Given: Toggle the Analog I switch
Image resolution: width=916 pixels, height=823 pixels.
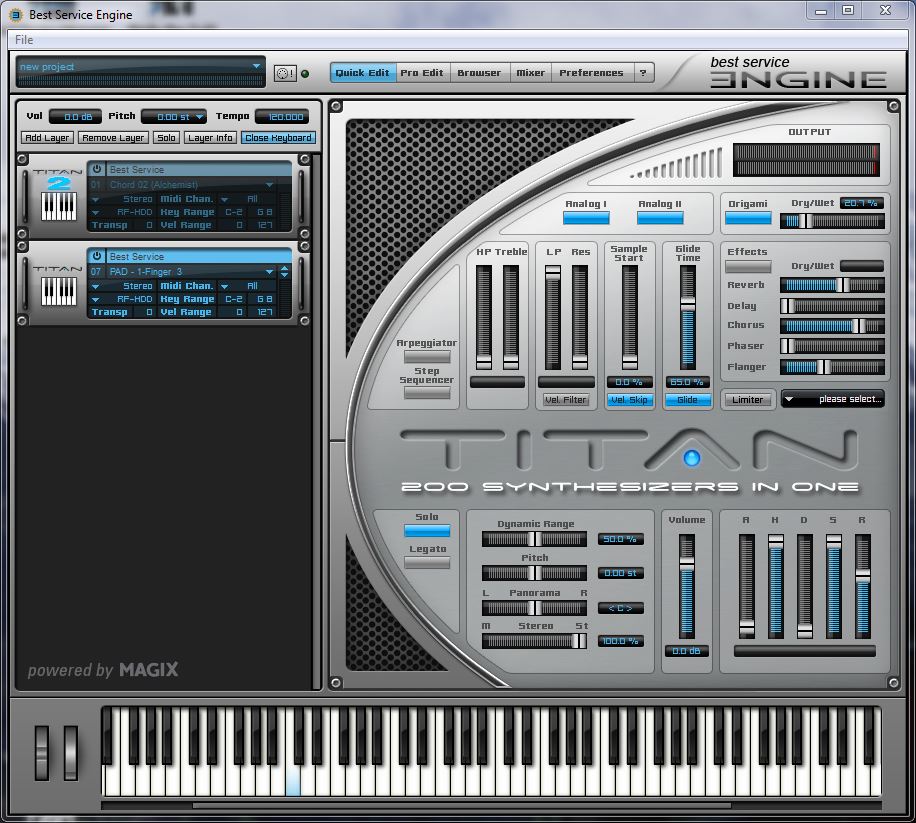Looking at the screenshot, I should pos(586,218).
